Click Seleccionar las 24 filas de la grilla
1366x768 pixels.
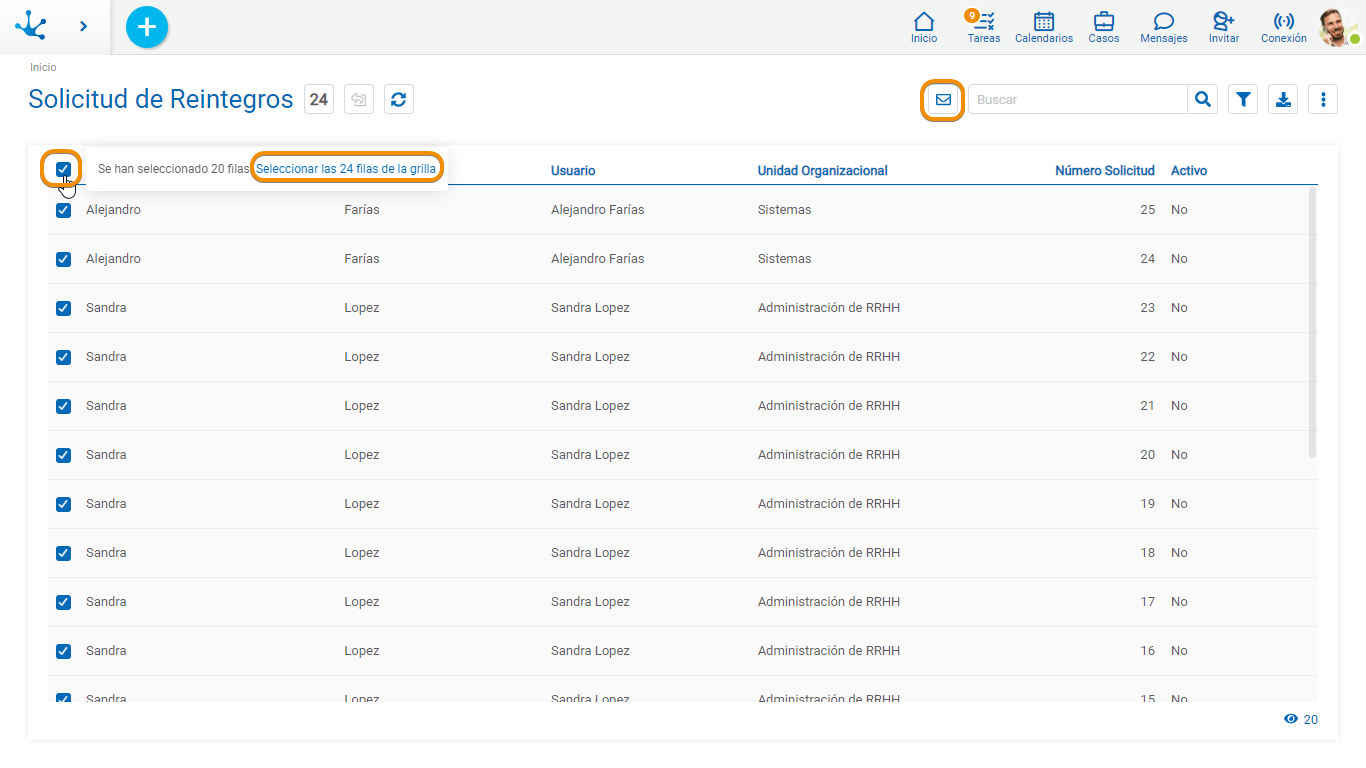(x=346, y=170)
